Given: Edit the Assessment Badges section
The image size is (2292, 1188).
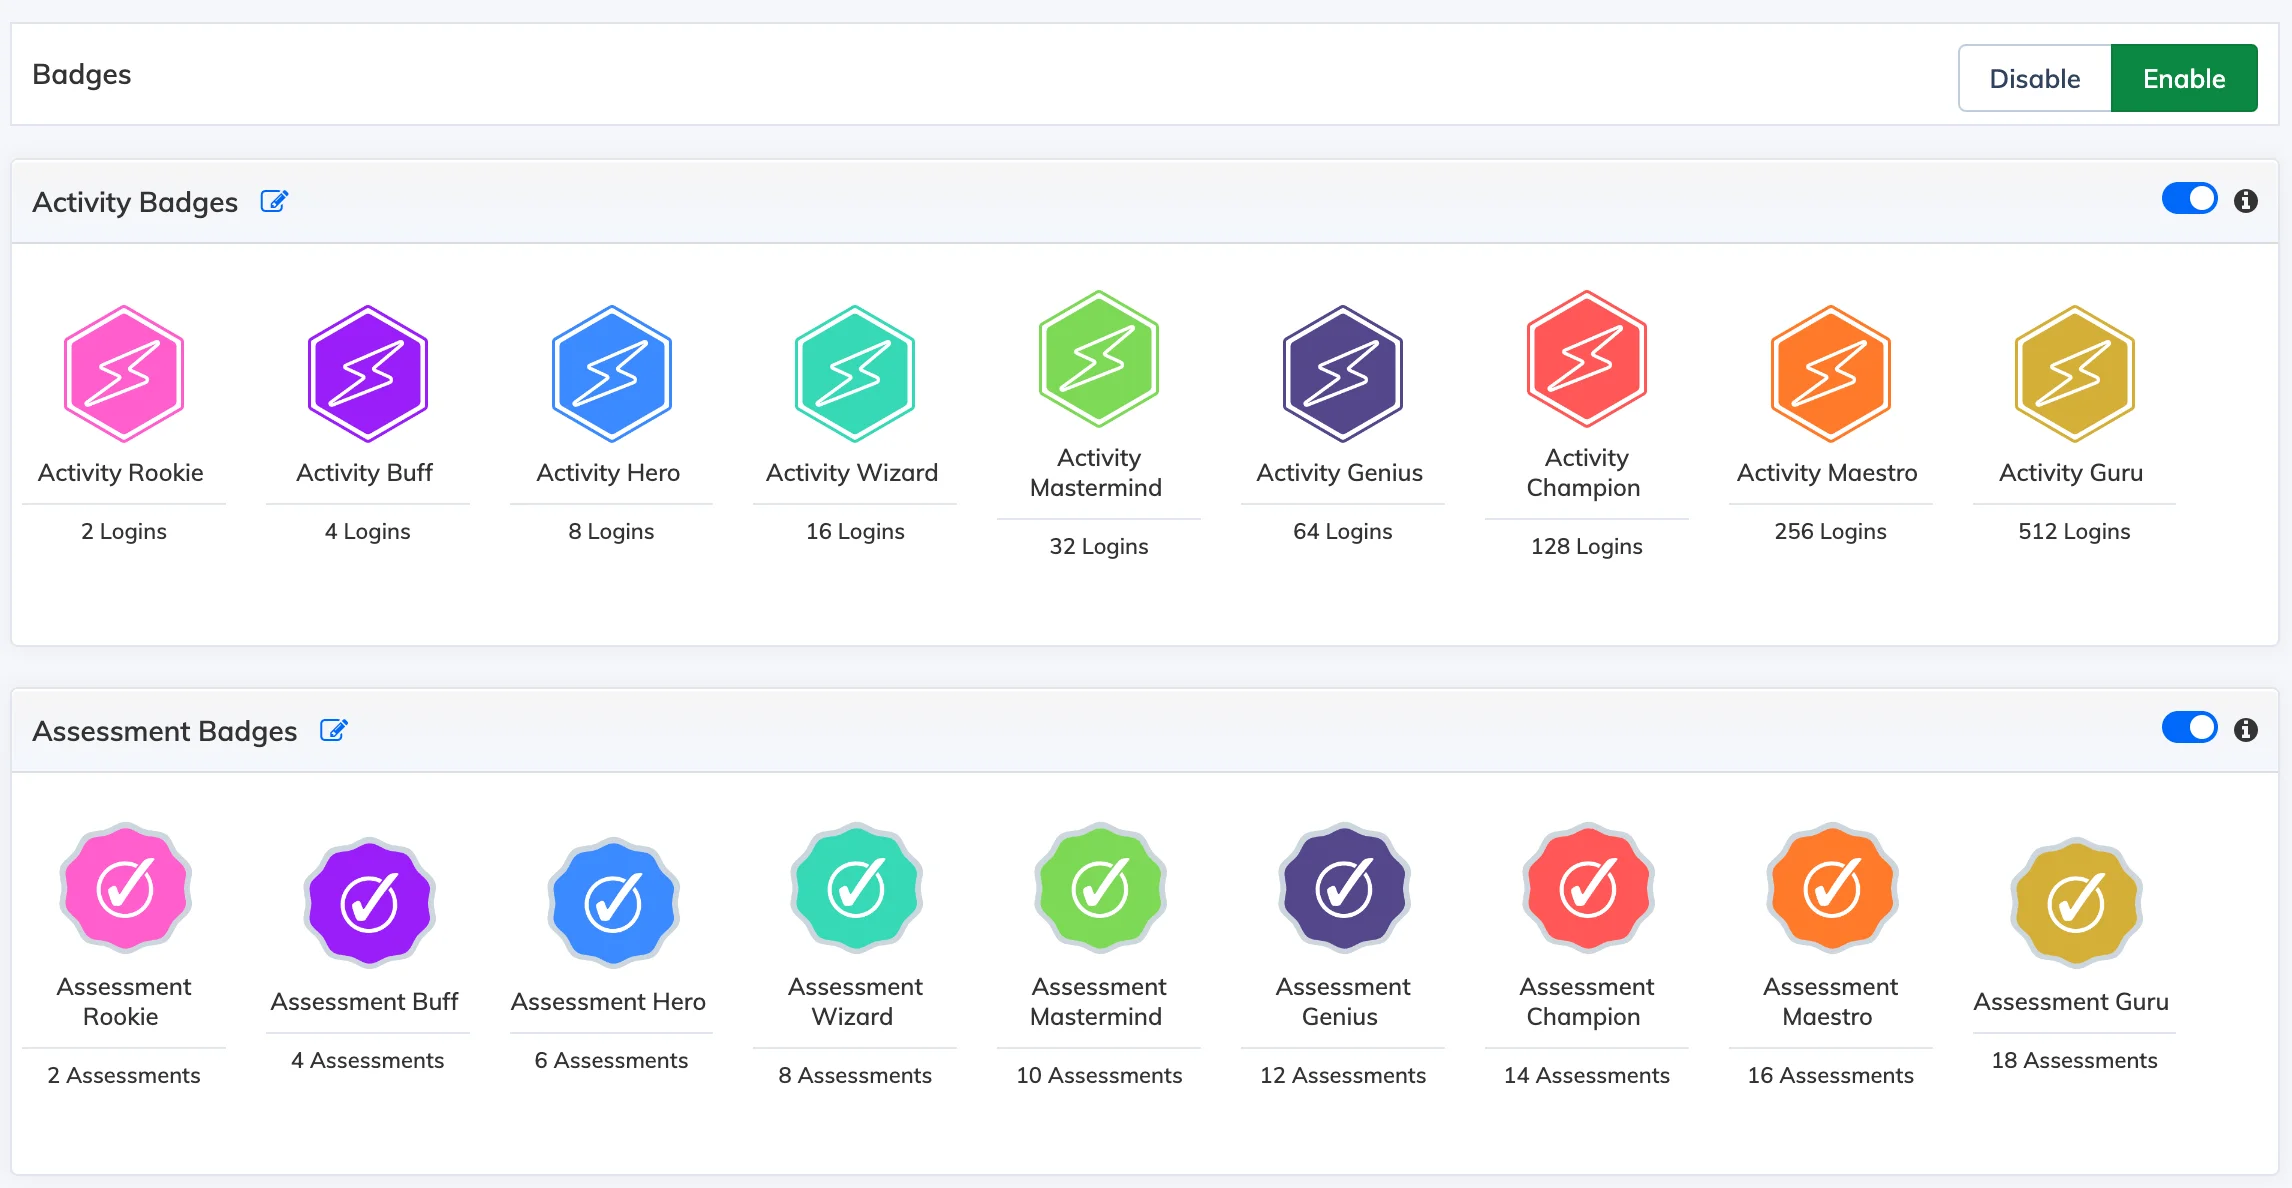Looking at the screenshot, I should (x=333, y=730).
